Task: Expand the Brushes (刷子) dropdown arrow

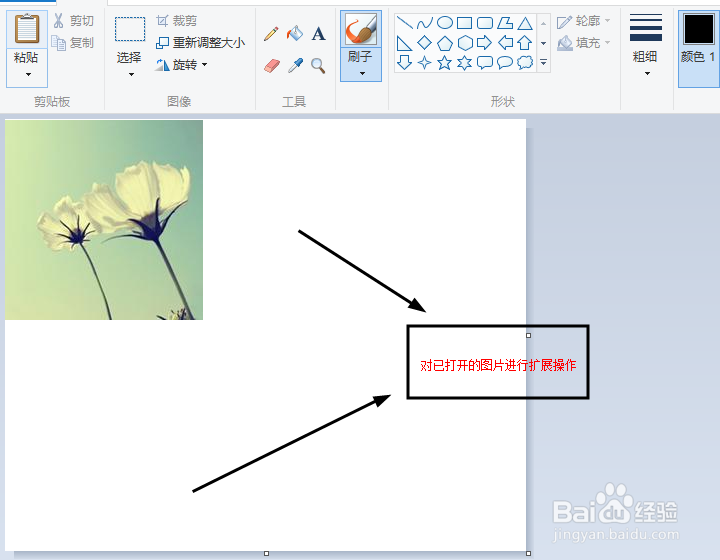Action: pos(362,73)
